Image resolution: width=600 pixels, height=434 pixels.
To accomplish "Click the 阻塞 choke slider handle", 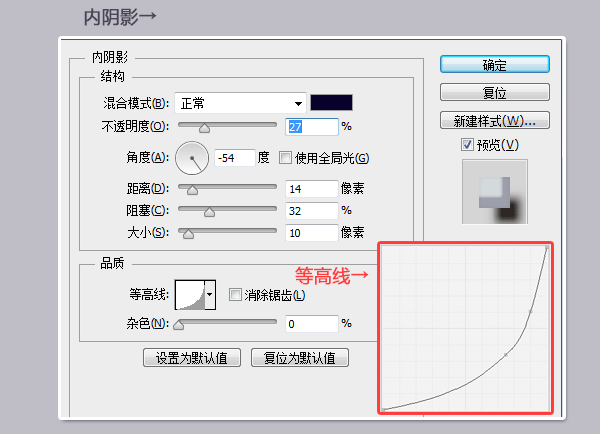I will tap(209, 212).
